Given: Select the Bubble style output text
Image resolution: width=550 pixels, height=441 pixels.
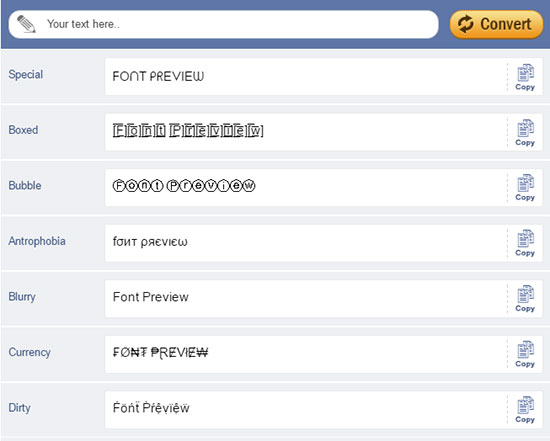Looking at the screenshot, I should [x=184, y=186].
